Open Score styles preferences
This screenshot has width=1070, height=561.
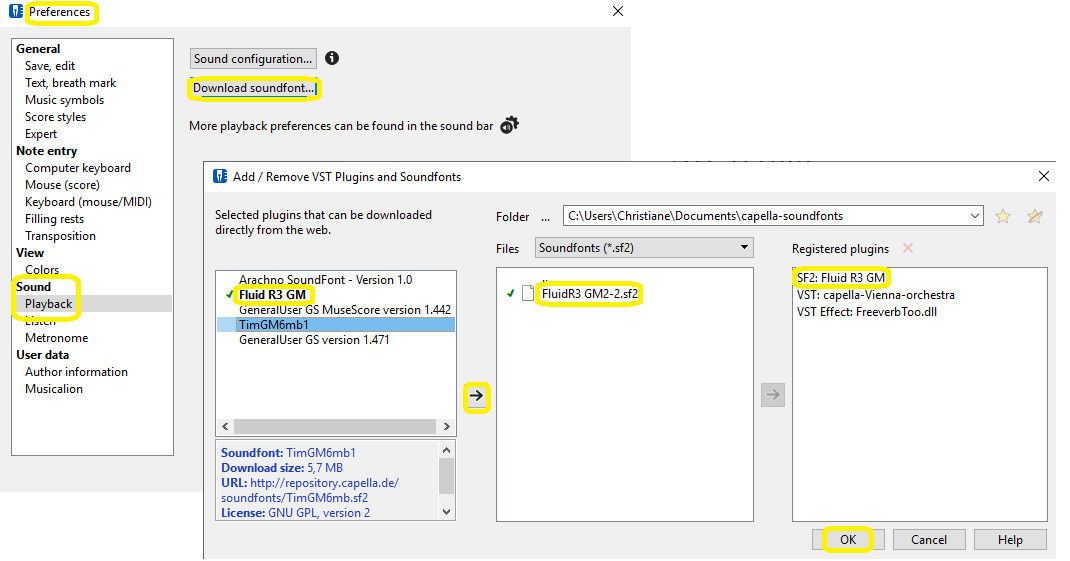(x=55, y=117)
